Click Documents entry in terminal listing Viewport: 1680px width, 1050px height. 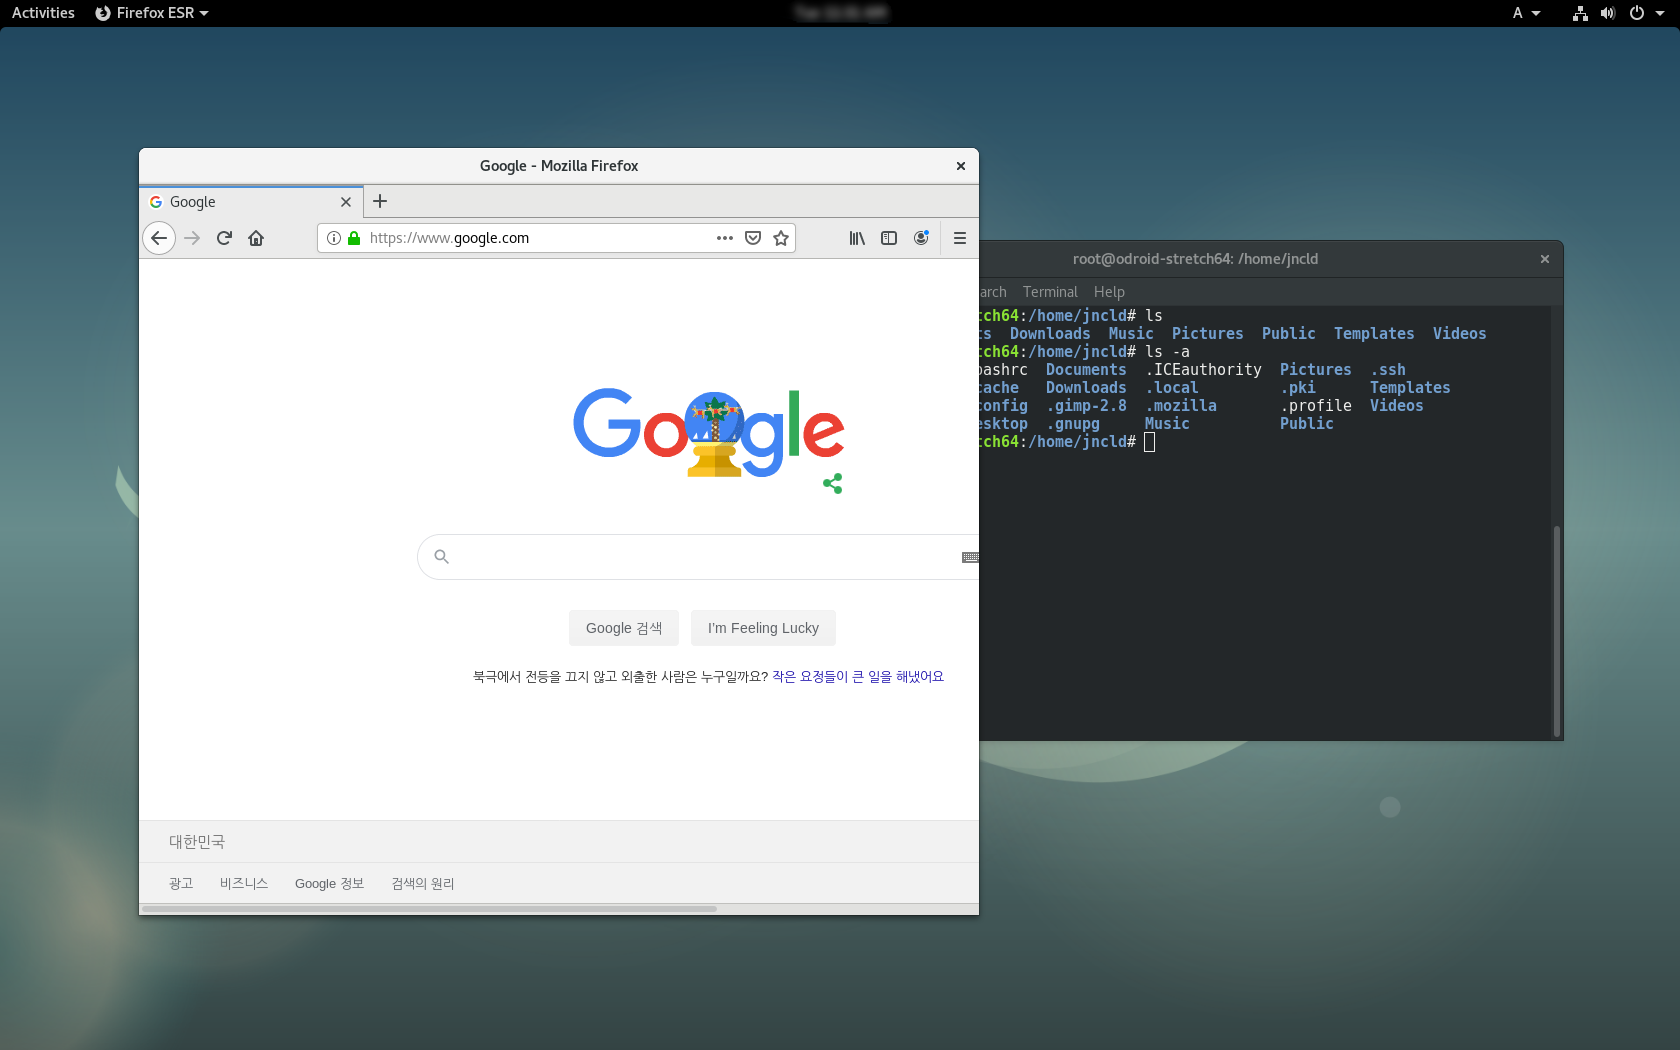[x=1086, y=370]
